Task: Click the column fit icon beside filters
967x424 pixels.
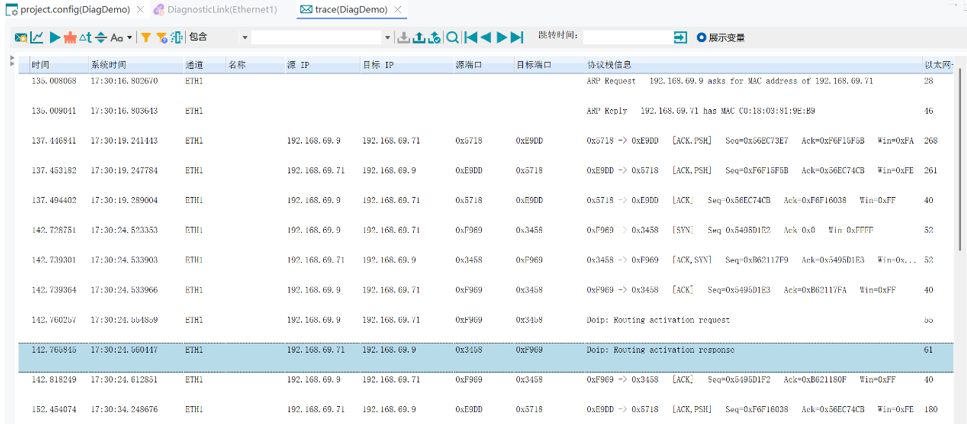Action: pyautogui.click(x=177, y=38)
